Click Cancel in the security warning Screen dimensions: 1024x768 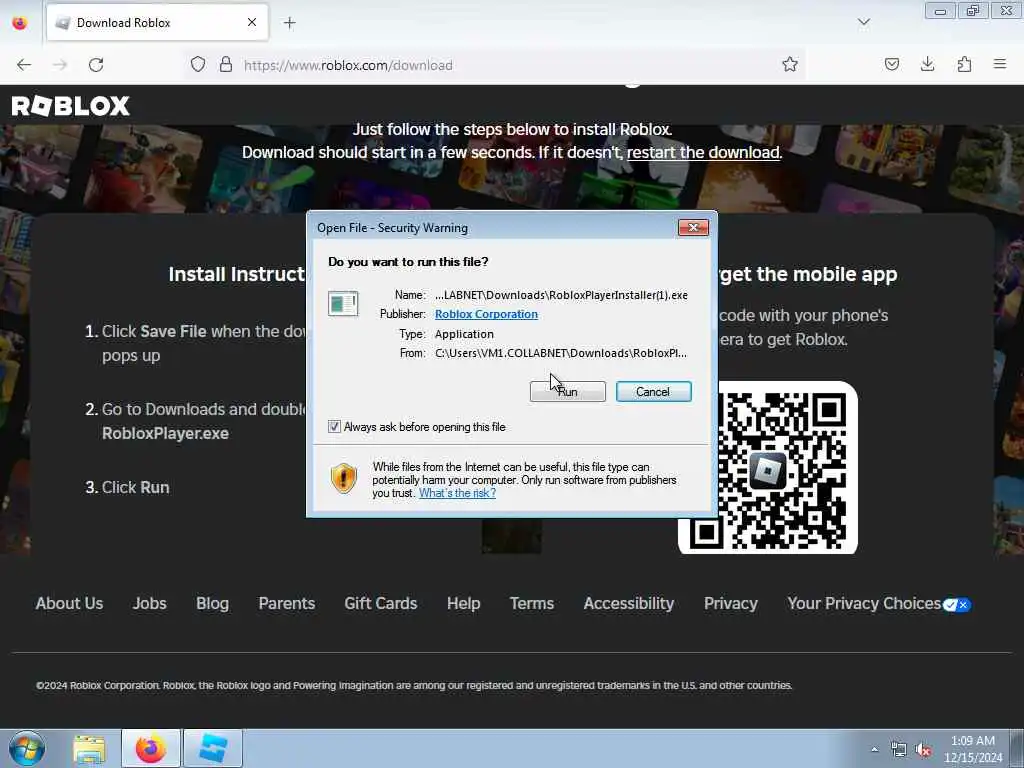tap(653, 392)
